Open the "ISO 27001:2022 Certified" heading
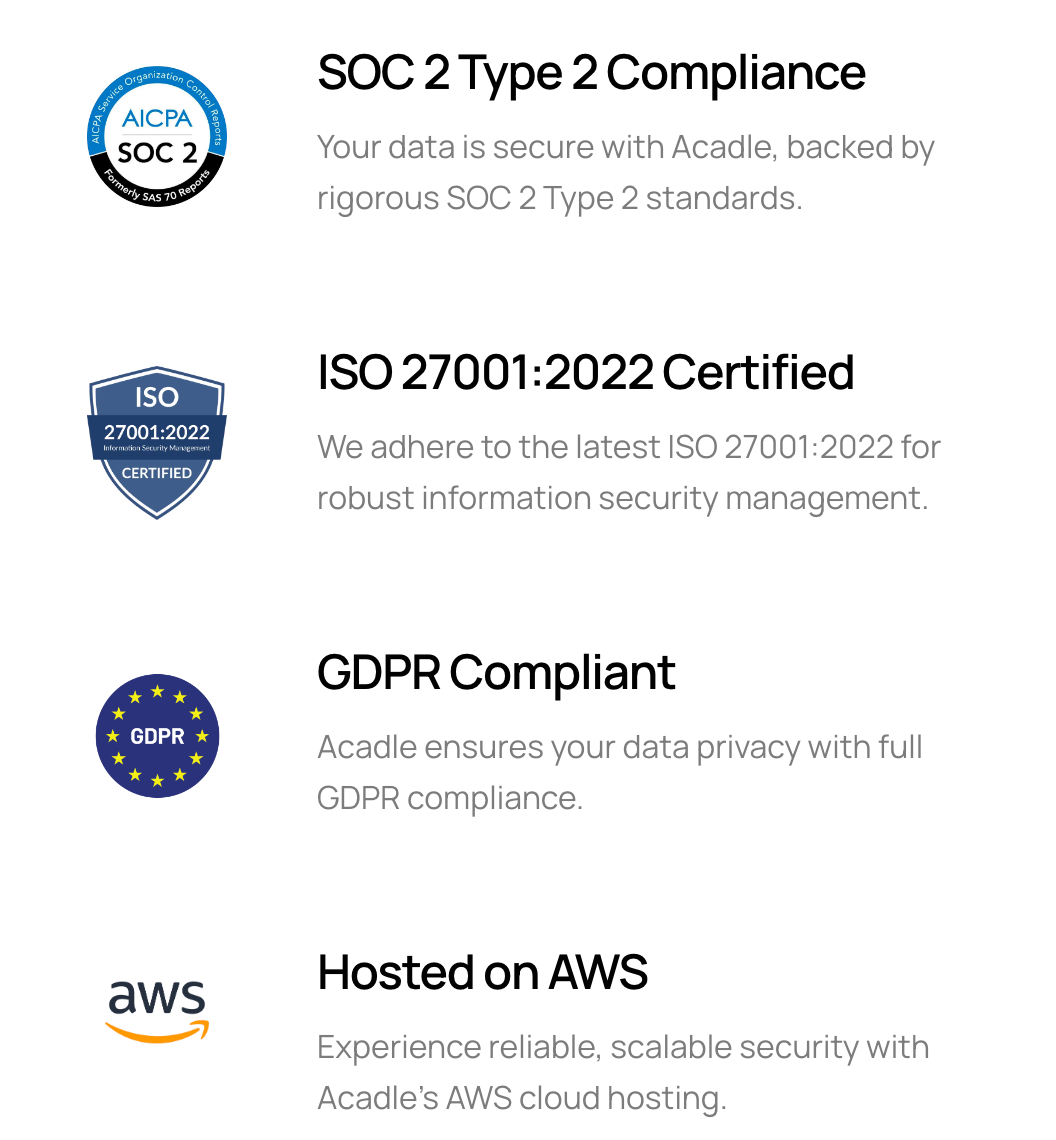This screenshot has height=1140, width=1056. (x=585, y=372)
